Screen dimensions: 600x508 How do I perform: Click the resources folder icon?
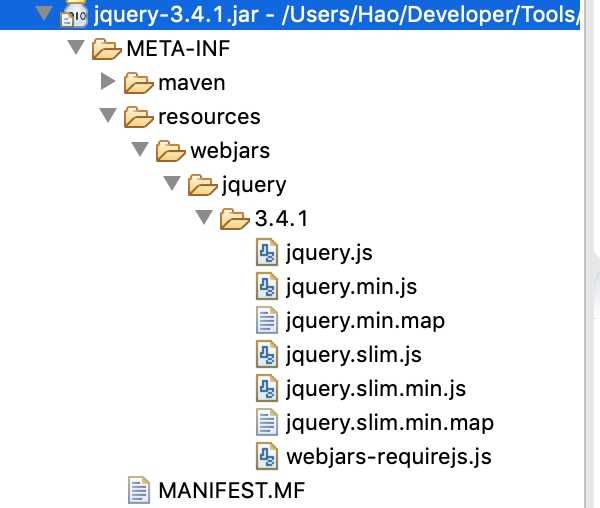click(139, 117)
